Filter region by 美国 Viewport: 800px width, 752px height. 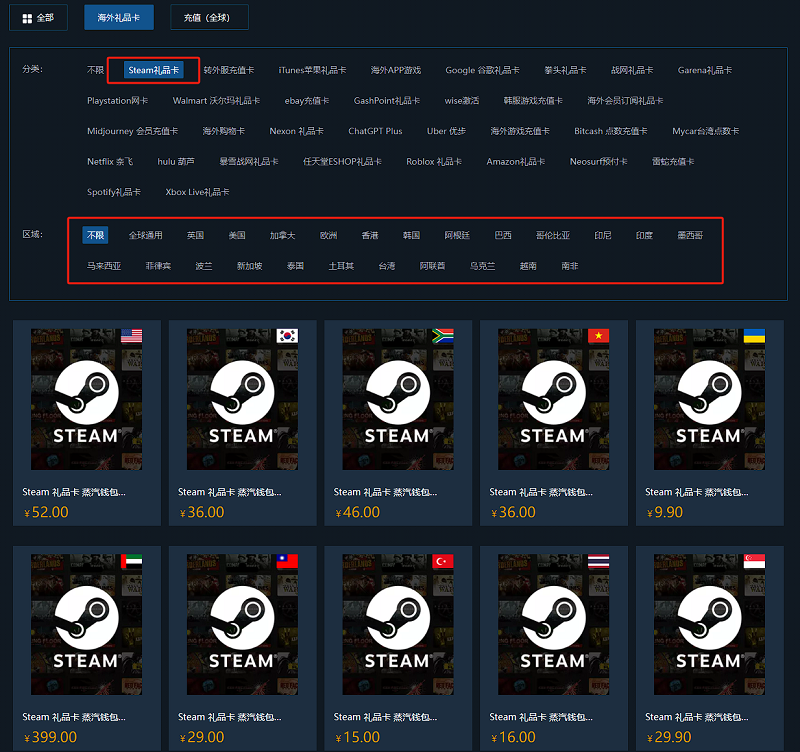(x=237, y=235)
